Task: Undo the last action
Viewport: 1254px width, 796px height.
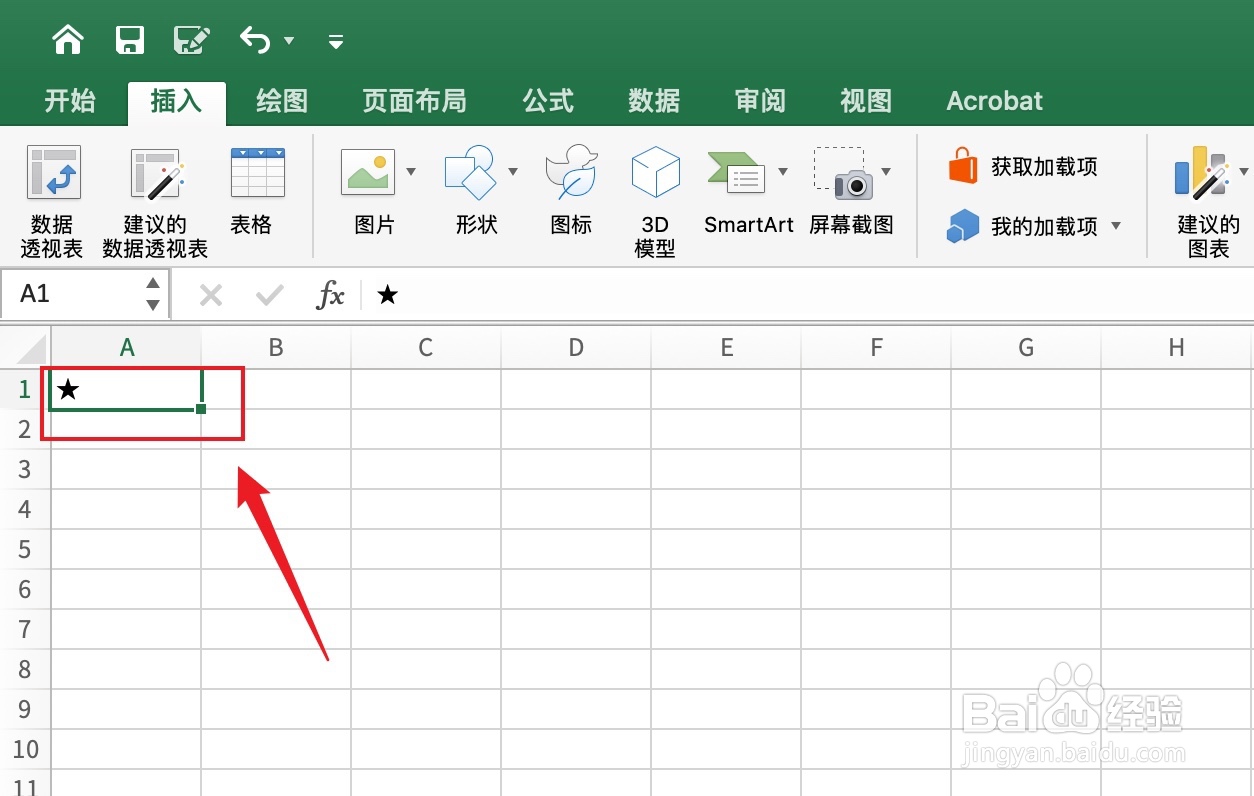Action: 255,40
